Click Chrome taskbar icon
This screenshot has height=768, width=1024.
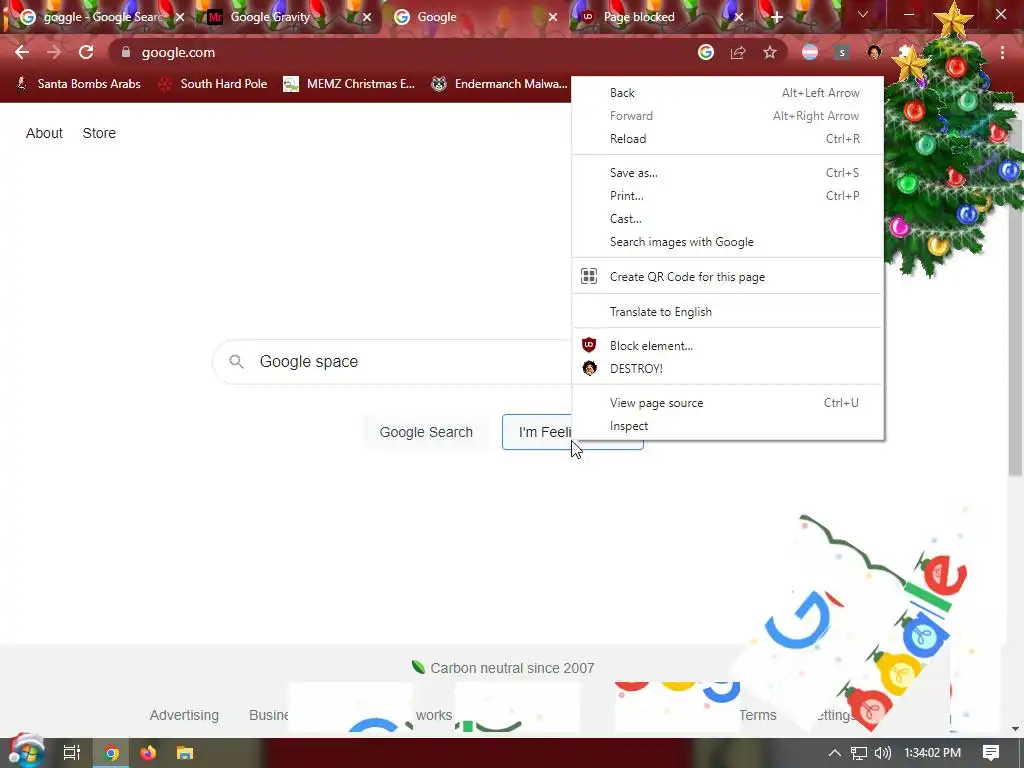pyautogui.click(x=112, y=753)
